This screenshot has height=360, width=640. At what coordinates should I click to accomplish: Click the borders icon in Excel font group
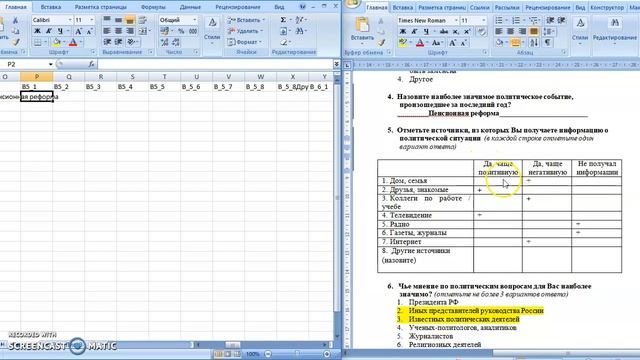click(x=38, y=42)
